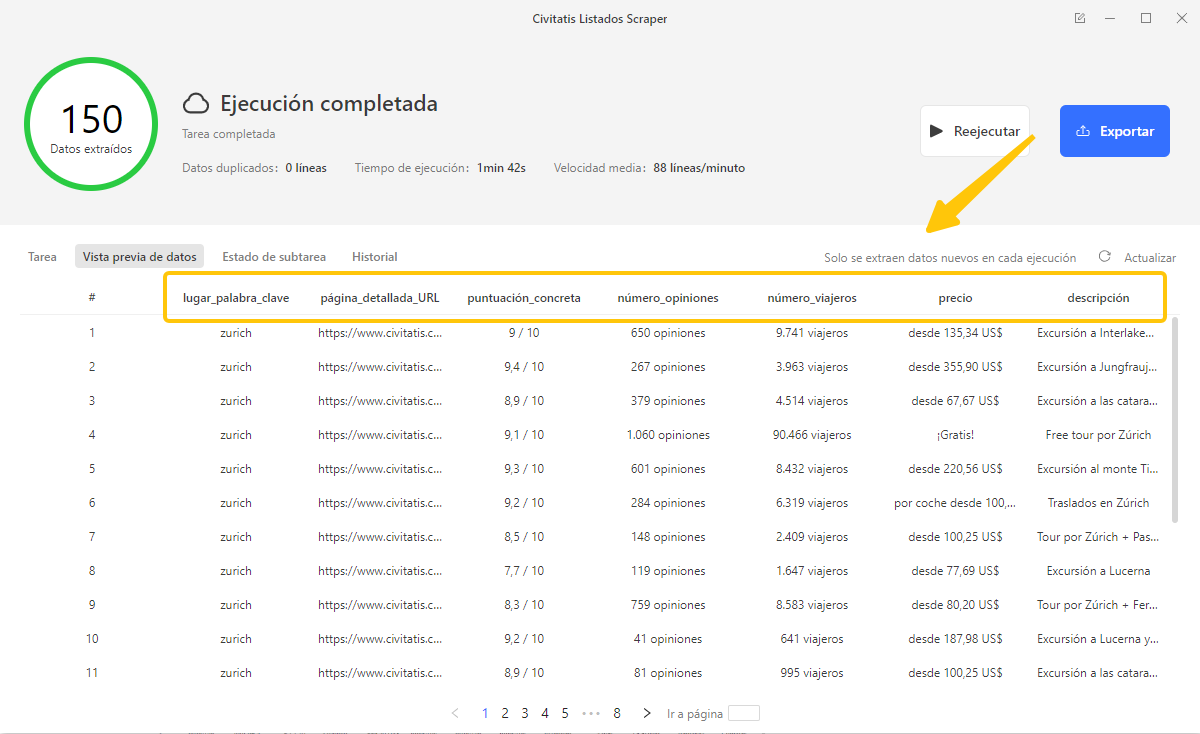Go to previous page with left arrow
The height and width of the screenshot is (734, 1200).
(x=456, y=713)
